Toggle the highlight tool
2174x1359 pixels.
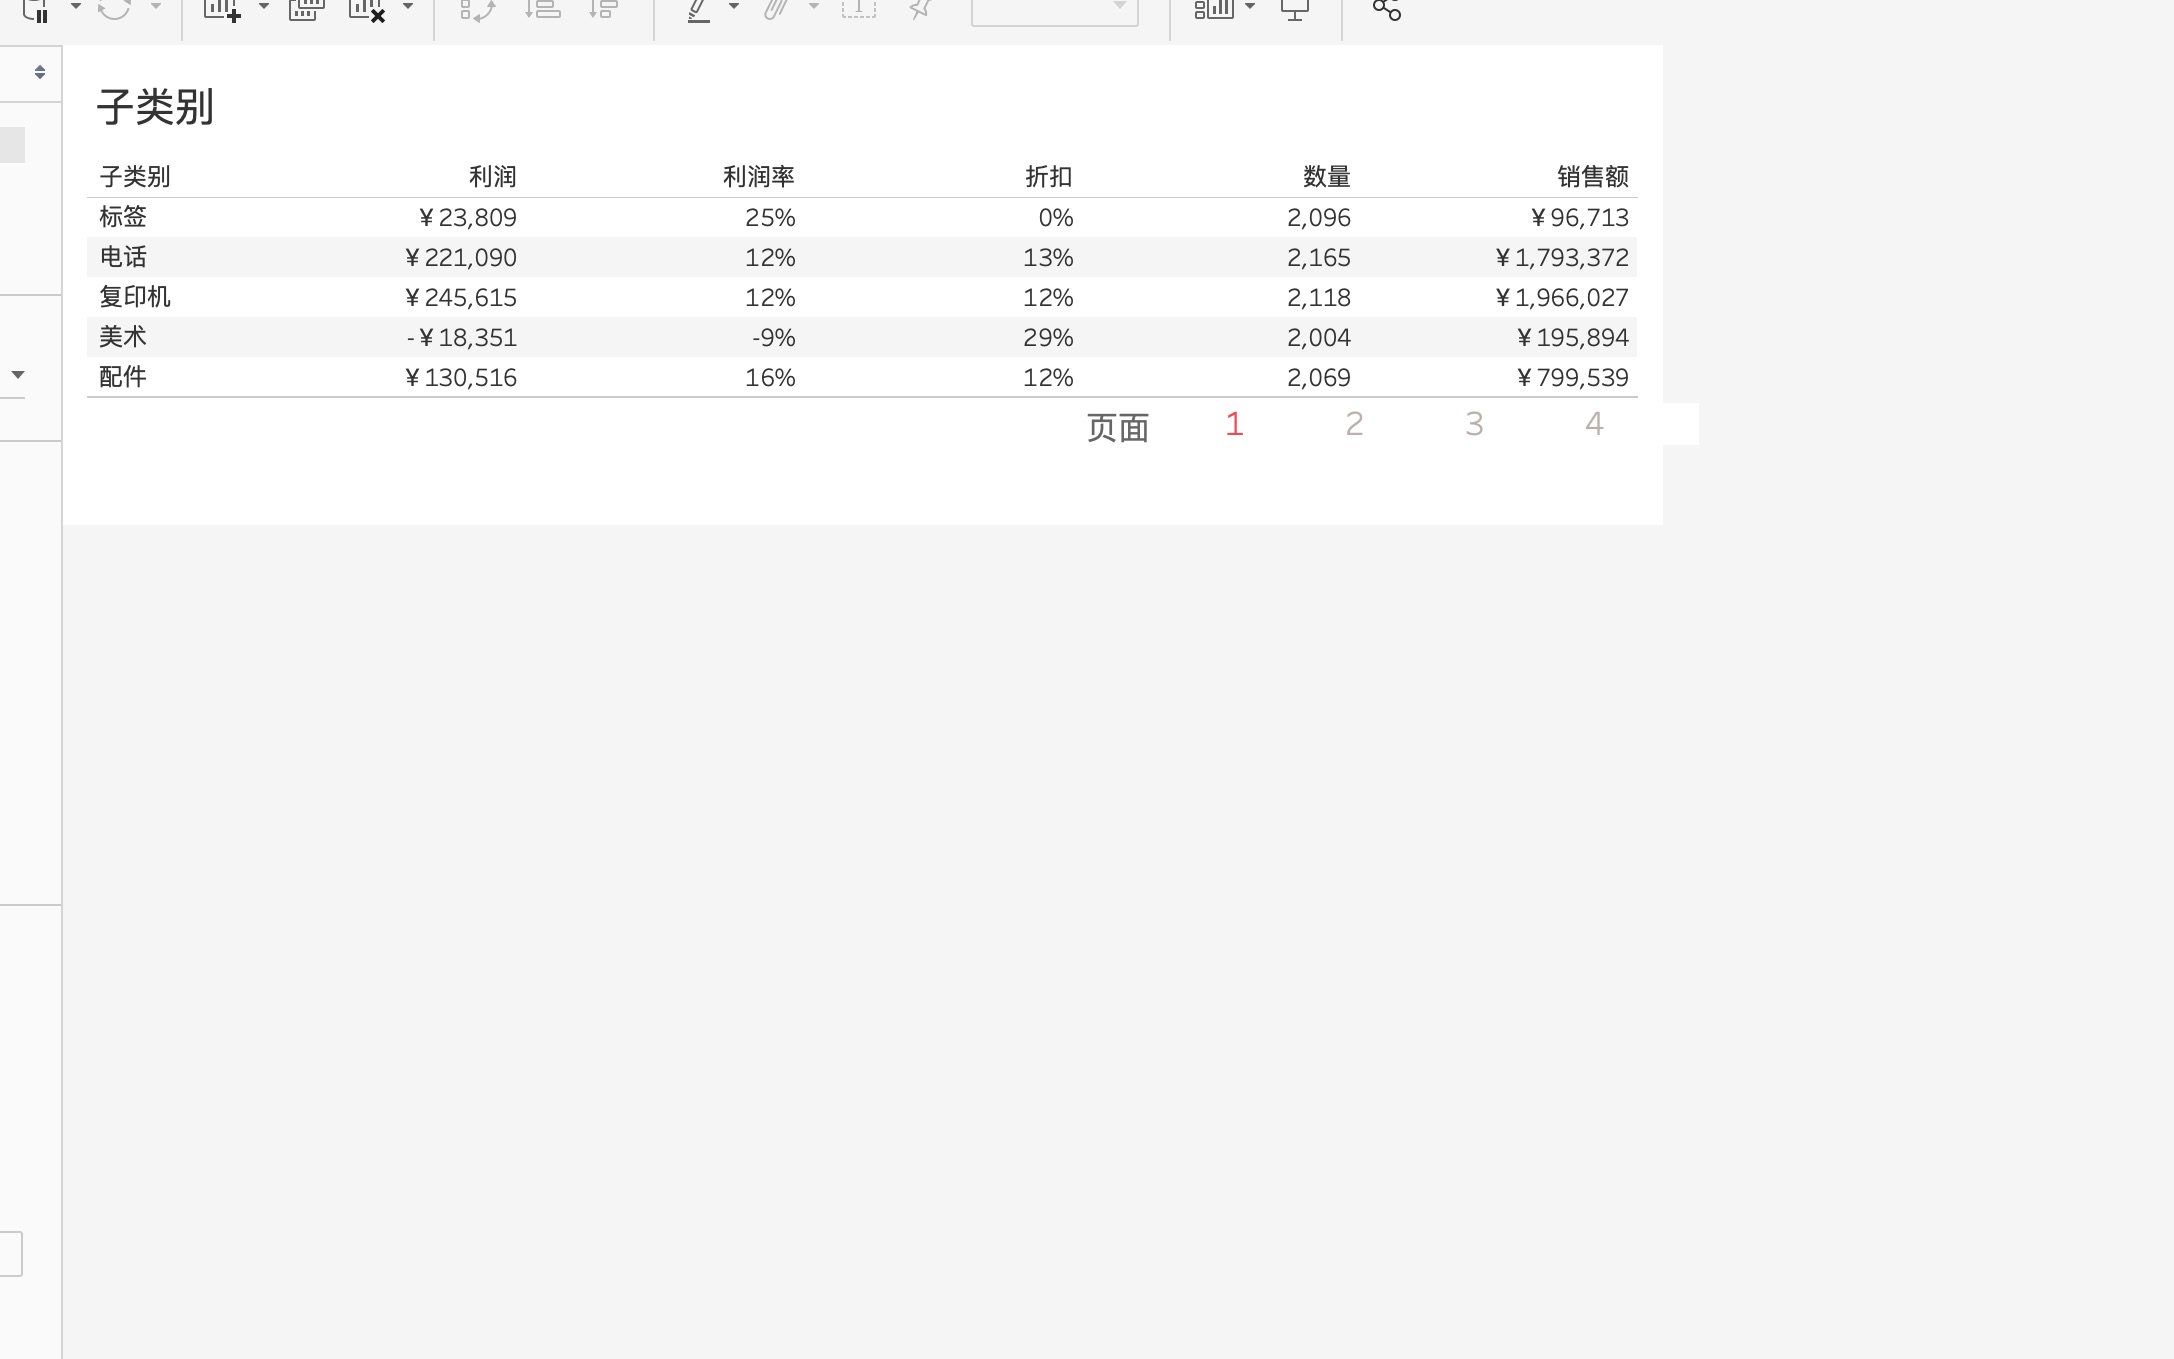(700, 10)
